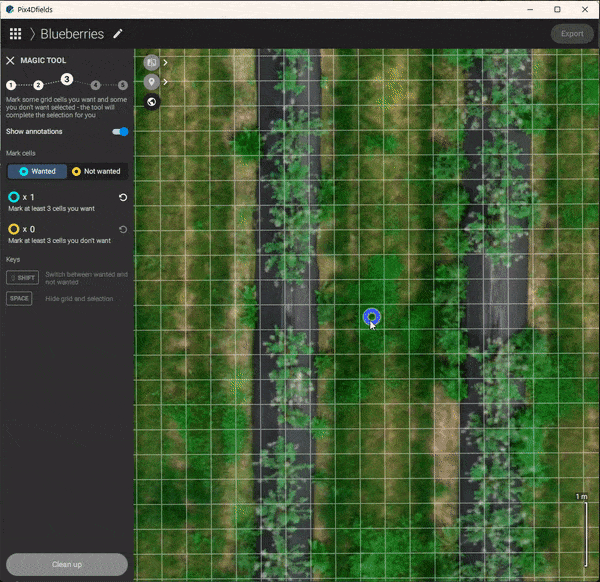
Task: Click the cyan wanted count ring icon
Action: coord(14,197)
